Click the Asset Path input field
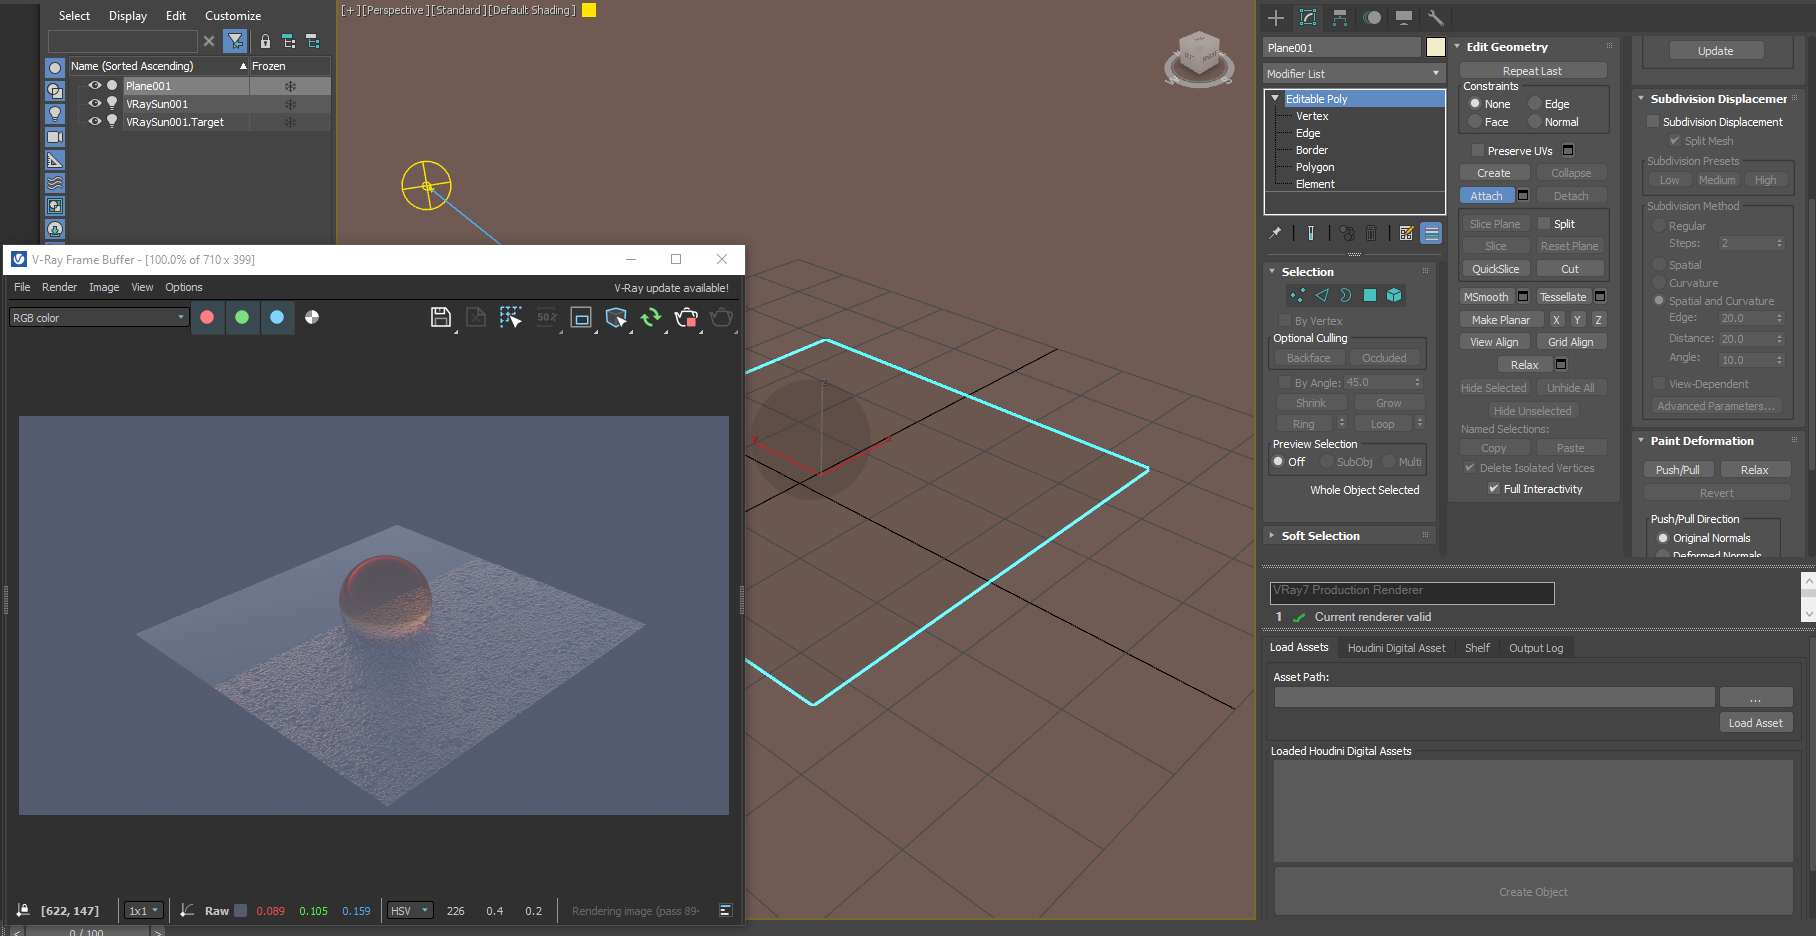1816x936 pixels. (1494, 697)
